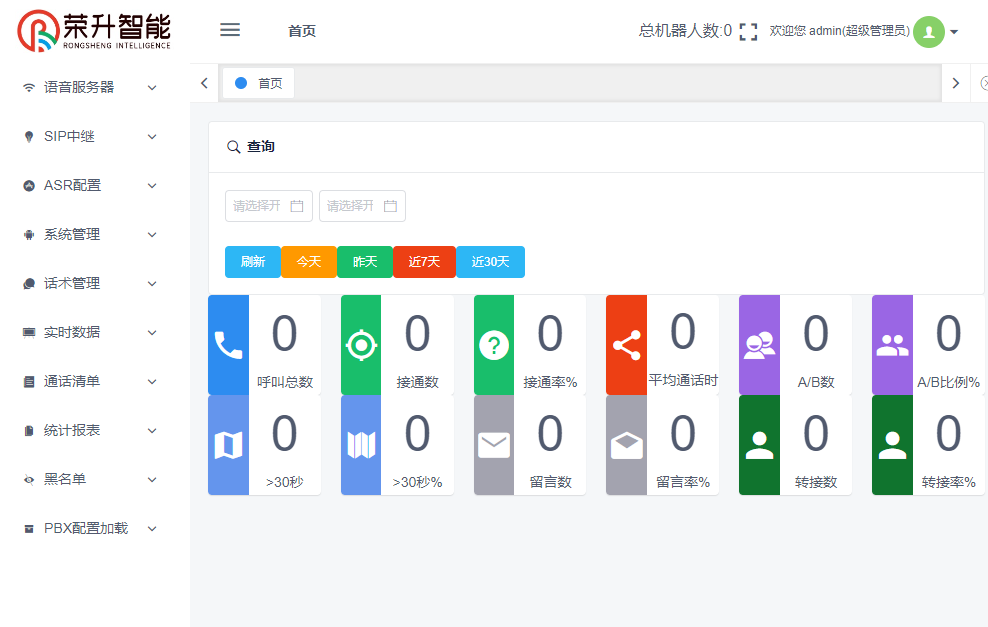The image size is (988, 627).
Task: Click the 留言数 label
Action: pyautogui.click(x=550, y=482)
